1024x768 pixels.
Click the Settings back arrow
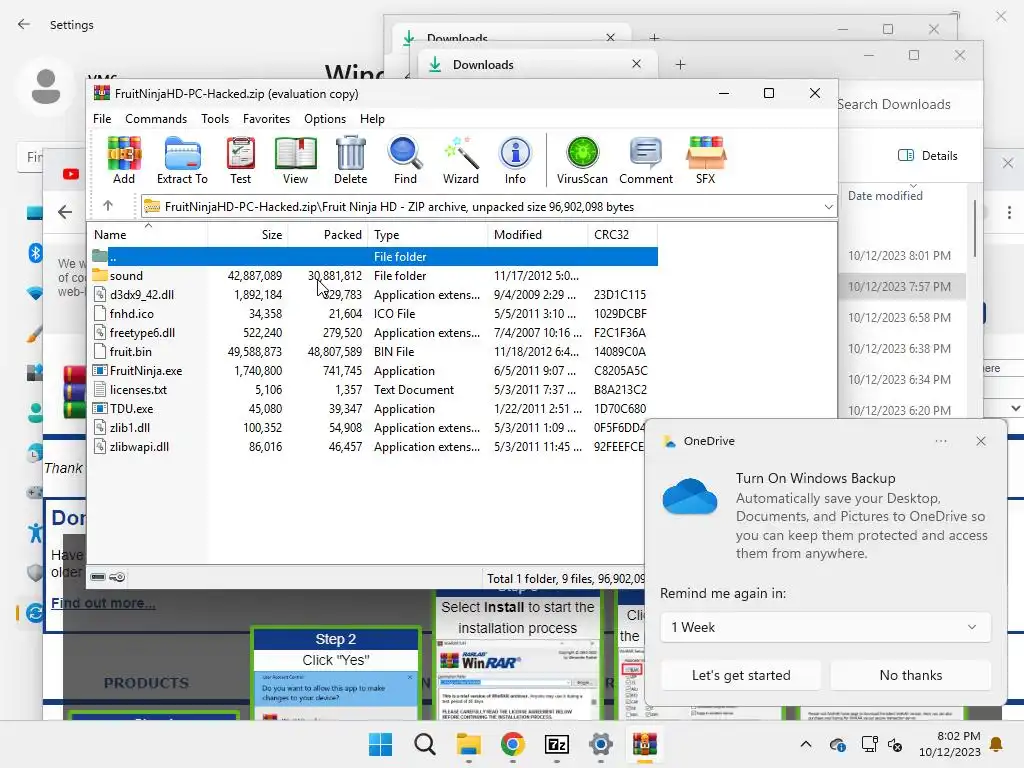click(24, 25)
